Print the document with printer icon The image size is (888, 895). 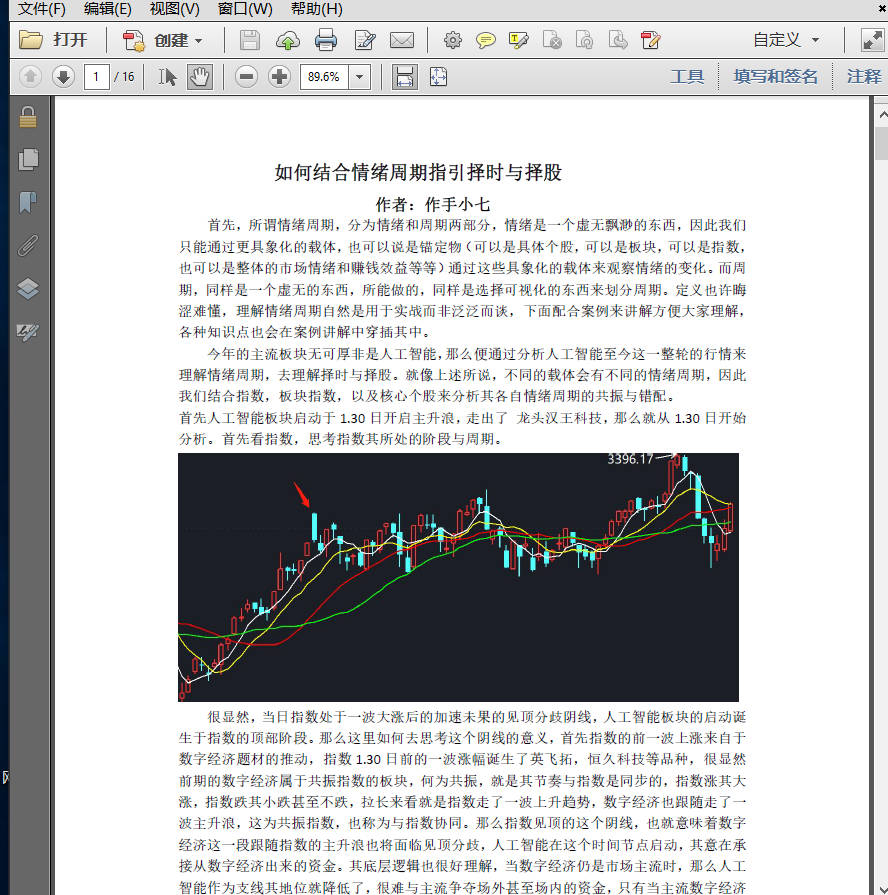(x=326, y=41)
